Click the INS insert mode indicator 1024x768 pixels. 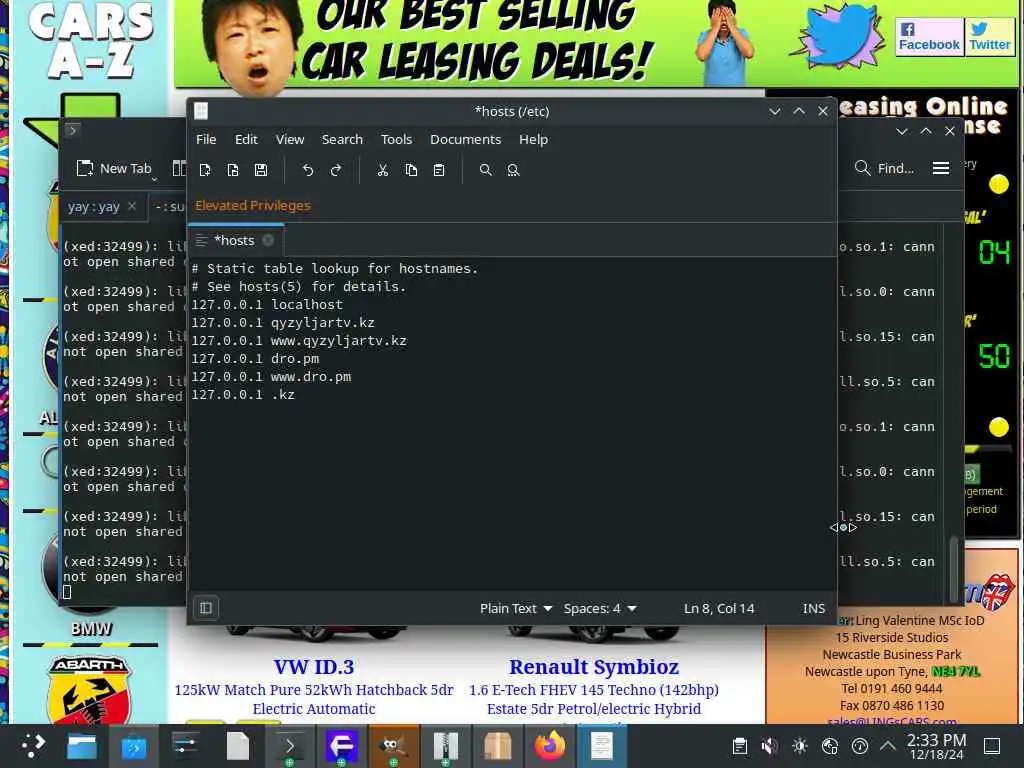point(814,608)
